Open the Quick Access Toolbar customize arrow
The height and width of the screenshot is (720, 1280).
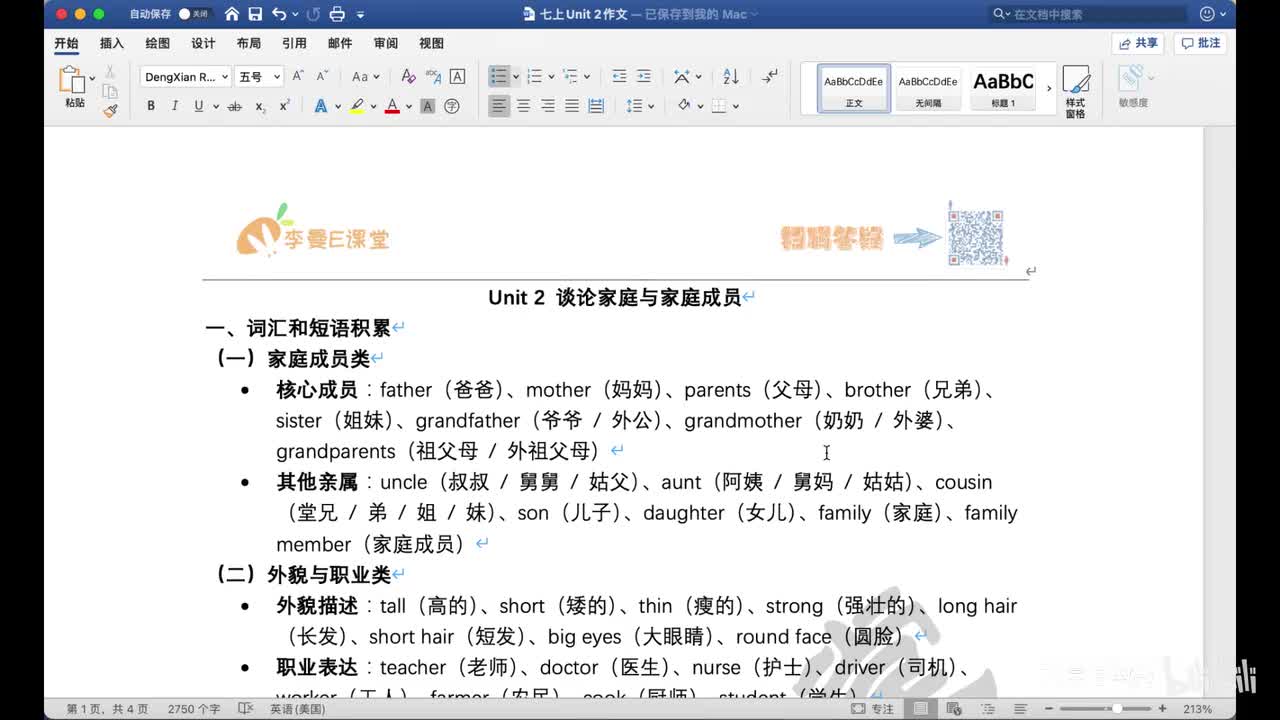tap(361, 15)
